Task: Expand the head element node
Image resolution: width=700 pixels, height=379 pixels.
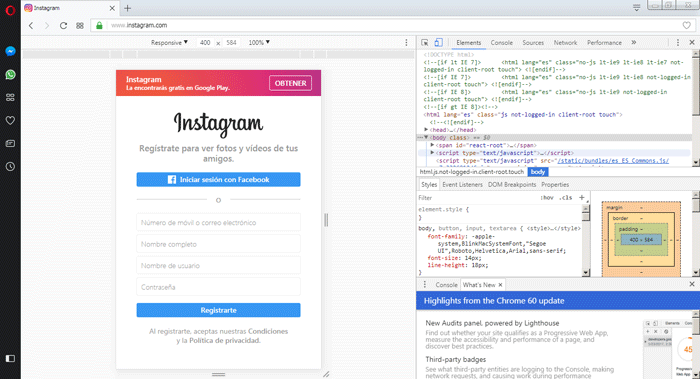Action: click(x=426, y=130)
